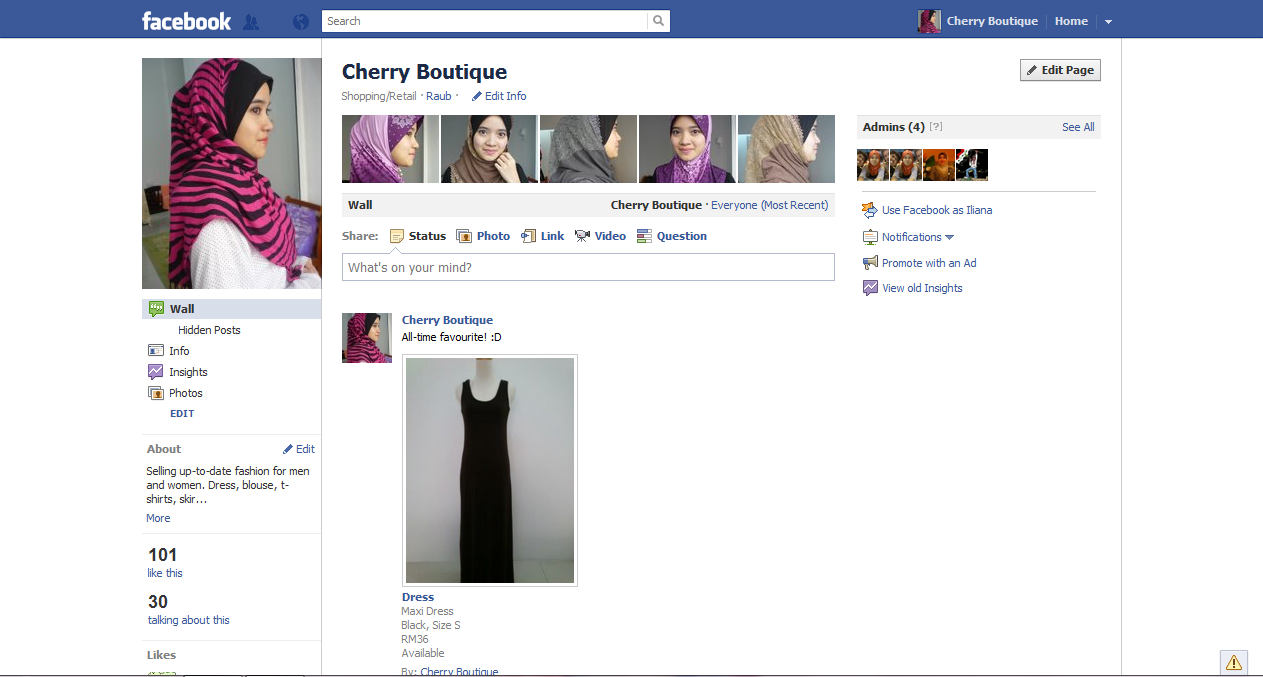Select Wall in the left sidebar
Viewport: 1263px width, 677px height.
coord(232,309)
